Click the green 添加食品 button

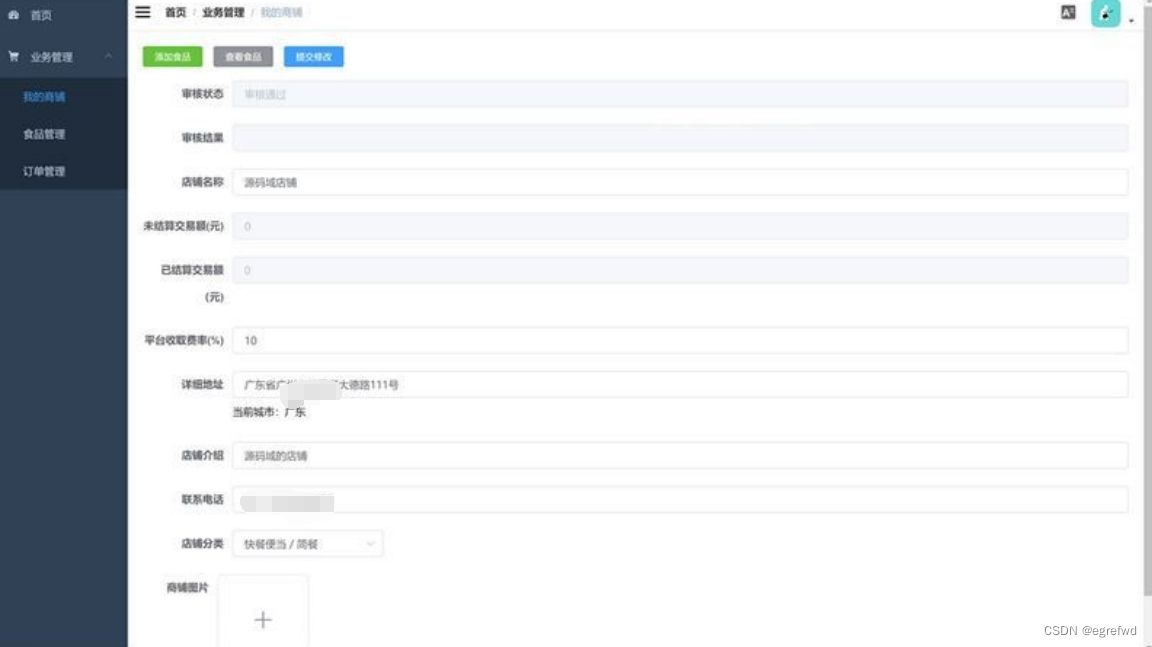pyautogui.click(x=172, y=57)
